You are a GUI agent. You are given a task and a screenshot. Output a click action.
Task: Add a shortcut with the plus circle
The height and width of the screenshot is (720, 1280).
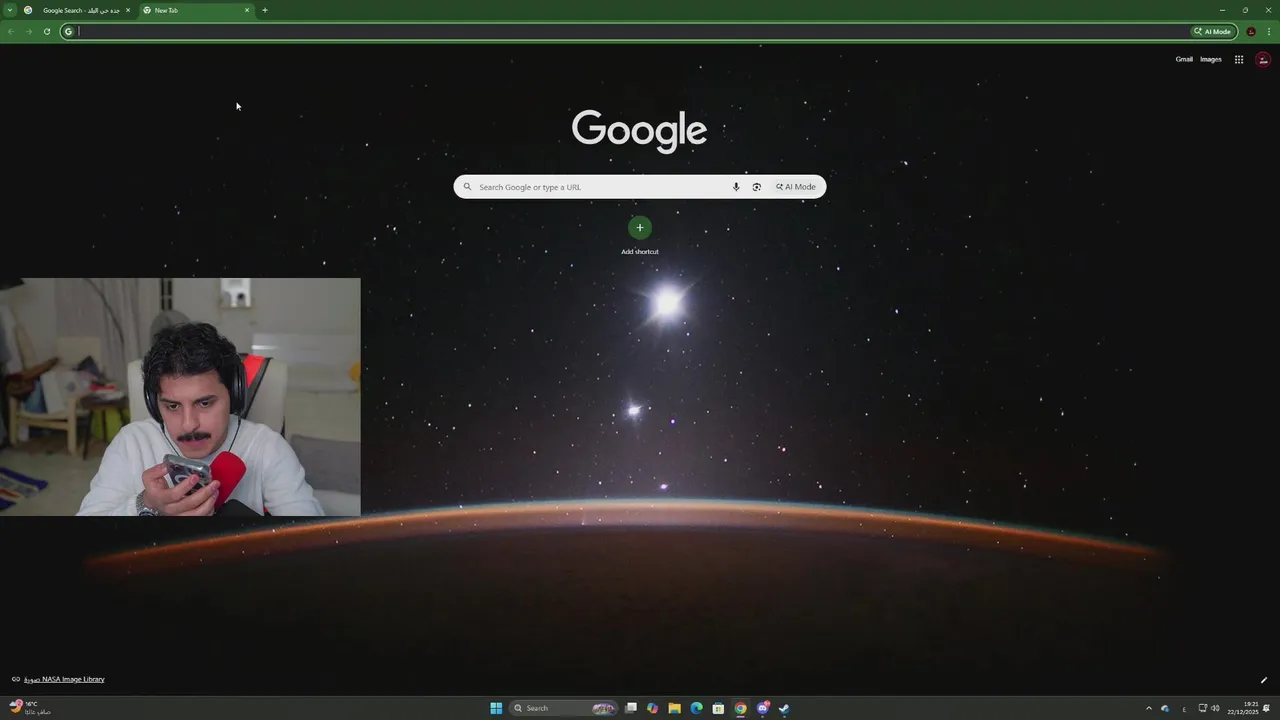640,228
